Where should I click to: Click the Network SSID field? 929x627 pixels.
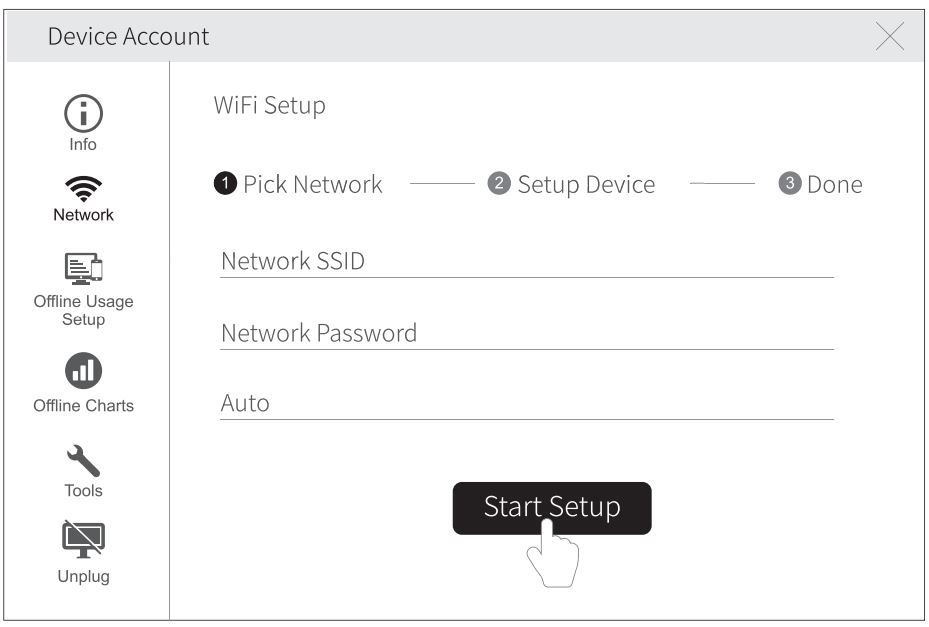point(526,262)
